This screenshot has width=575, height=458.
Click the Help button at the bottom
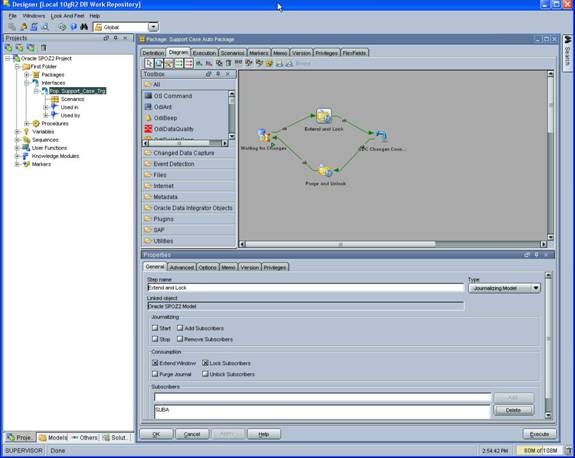coord(264,434)
